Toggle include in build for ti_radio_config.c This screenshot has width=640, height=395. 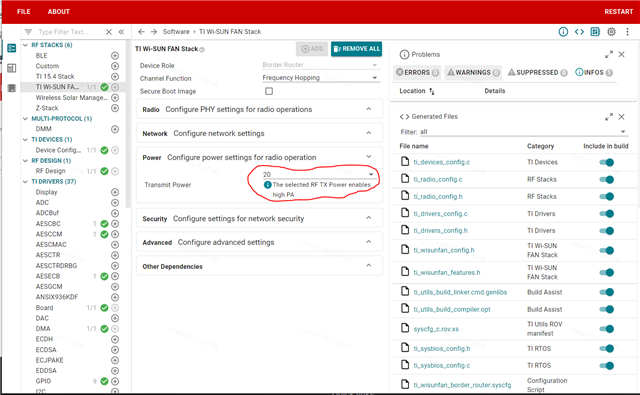[607, 180]
